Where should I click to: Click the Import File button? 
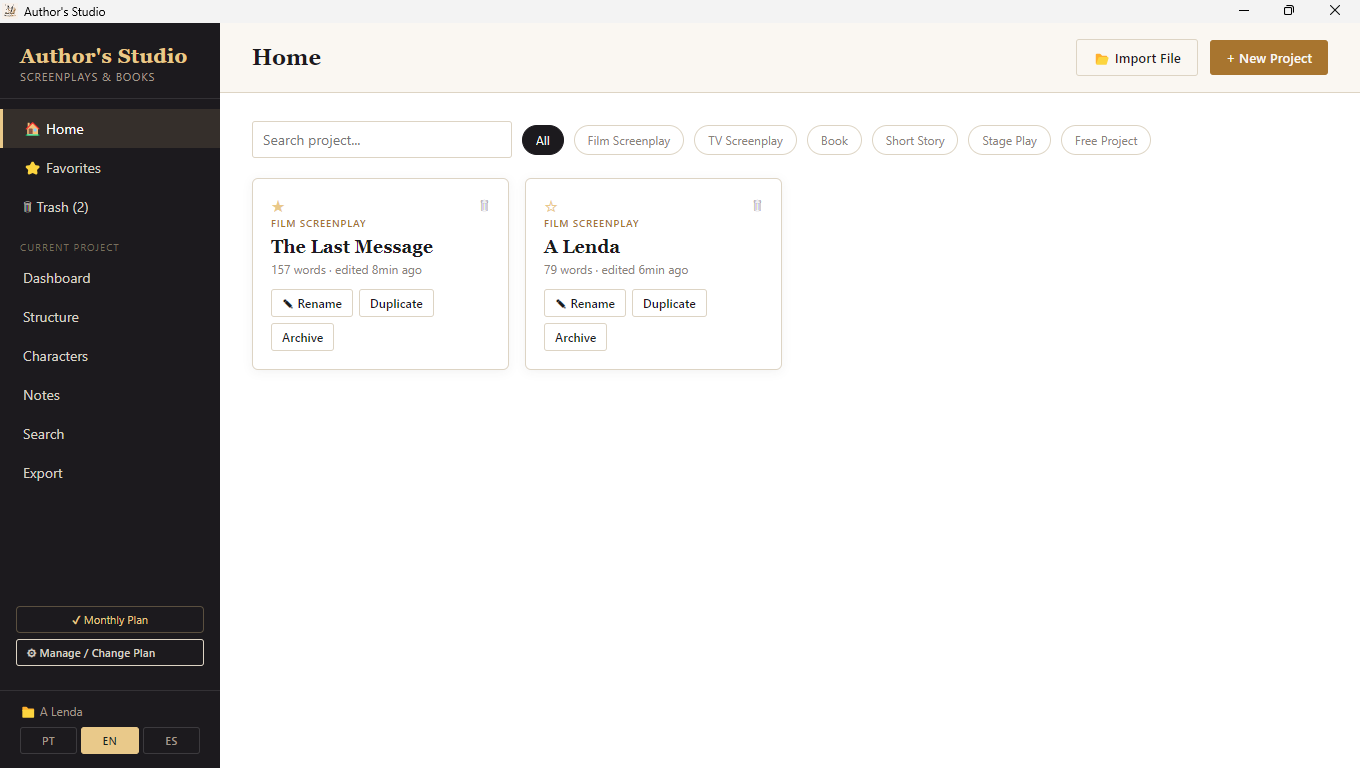(1137, 58)
